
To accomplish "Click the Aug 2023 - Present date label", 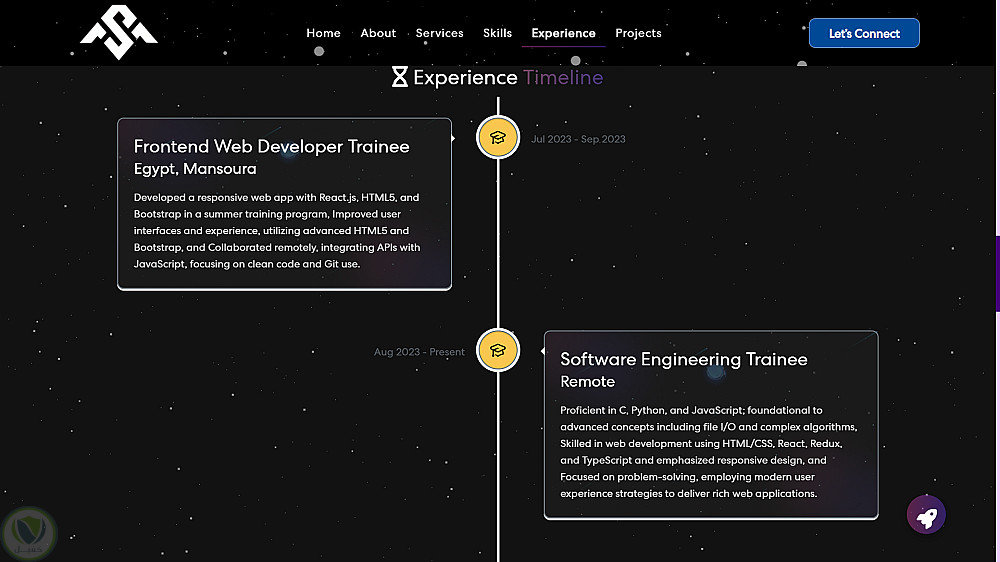I will pyautogui.click(x=419, y=352).
